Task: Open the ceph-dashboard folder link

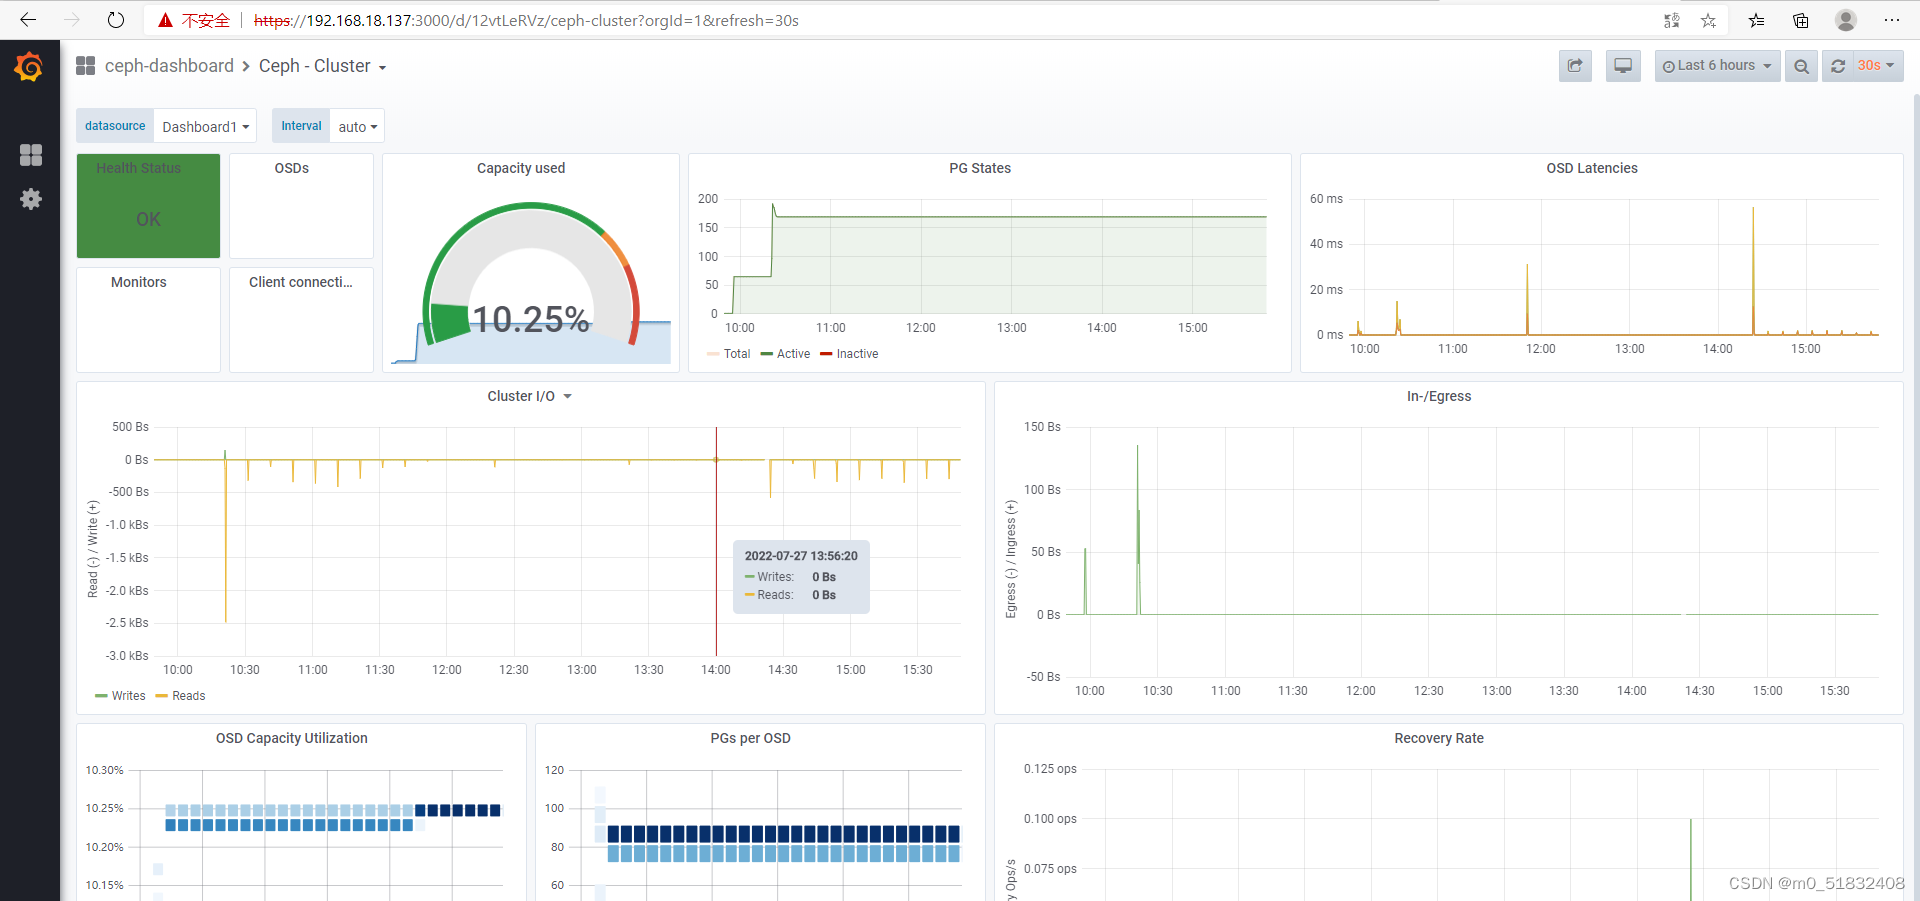Action: (169, 66)
